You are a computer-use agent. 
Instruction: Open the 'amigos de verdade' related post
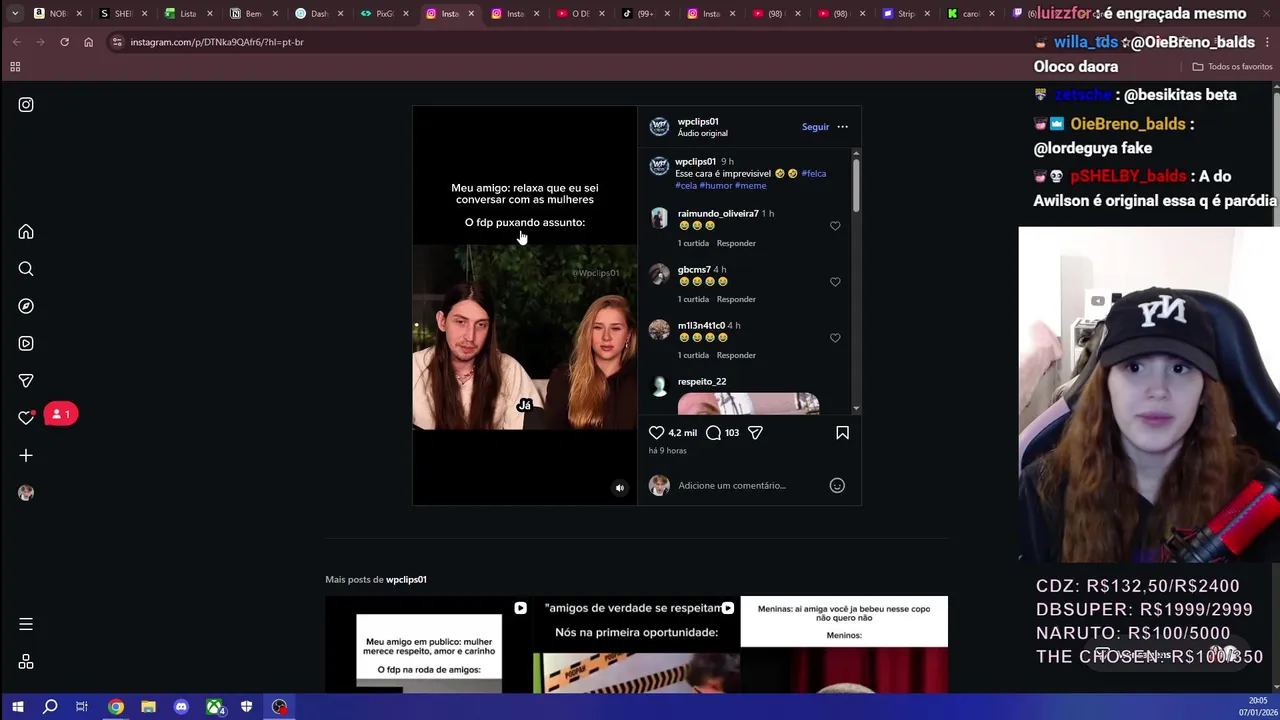pos(636,645)
